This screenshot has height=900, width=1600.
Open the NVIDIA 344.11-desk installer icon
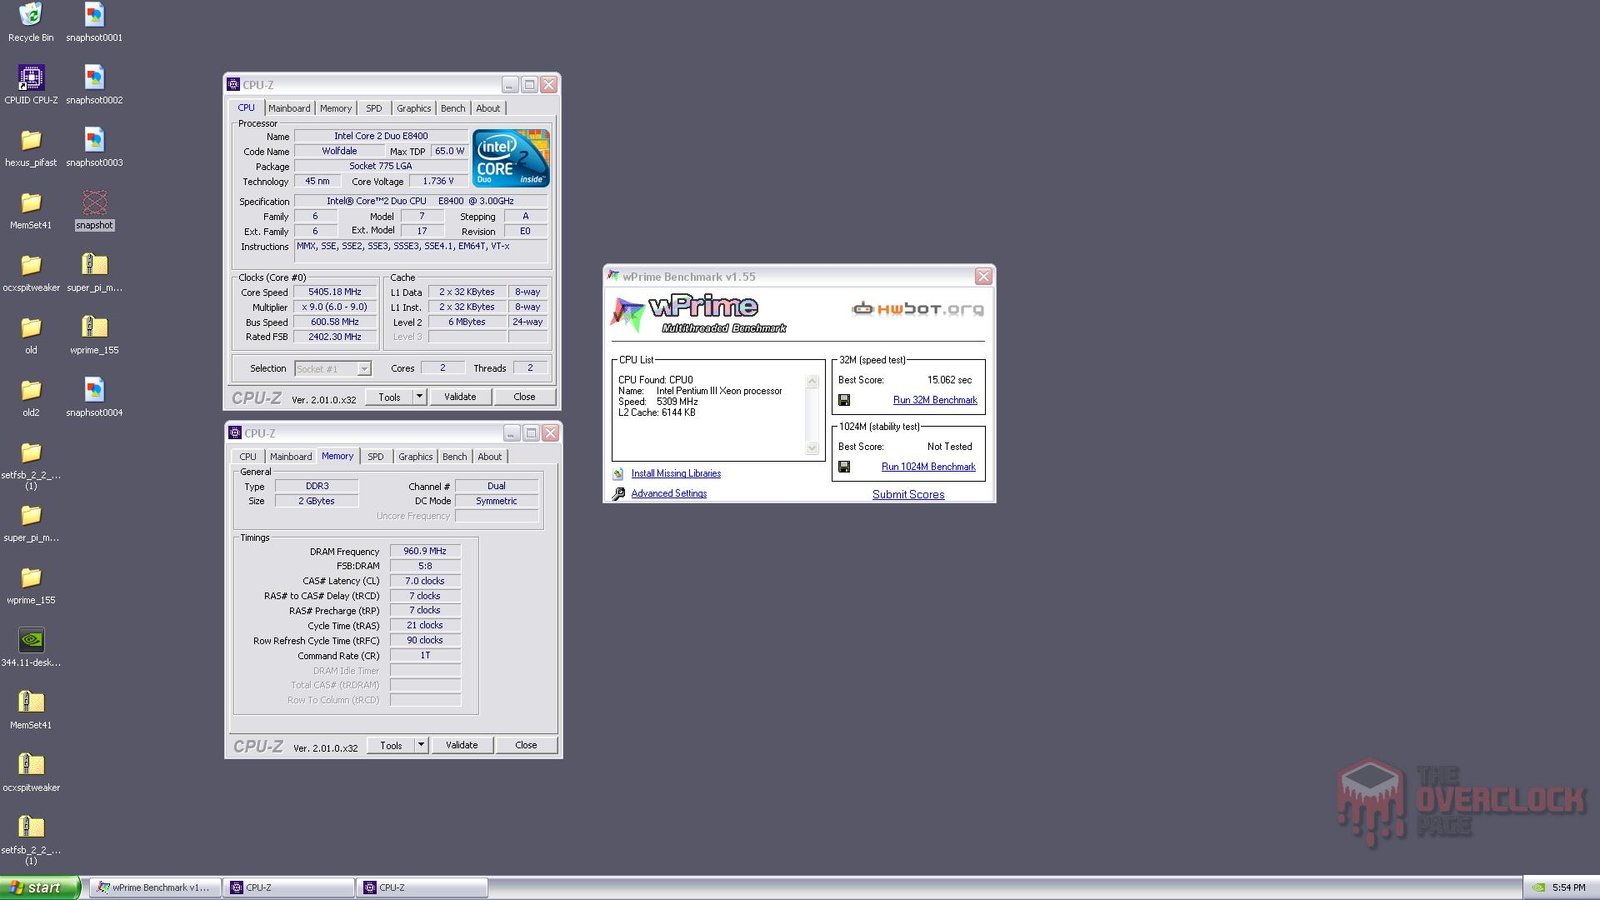30,641
